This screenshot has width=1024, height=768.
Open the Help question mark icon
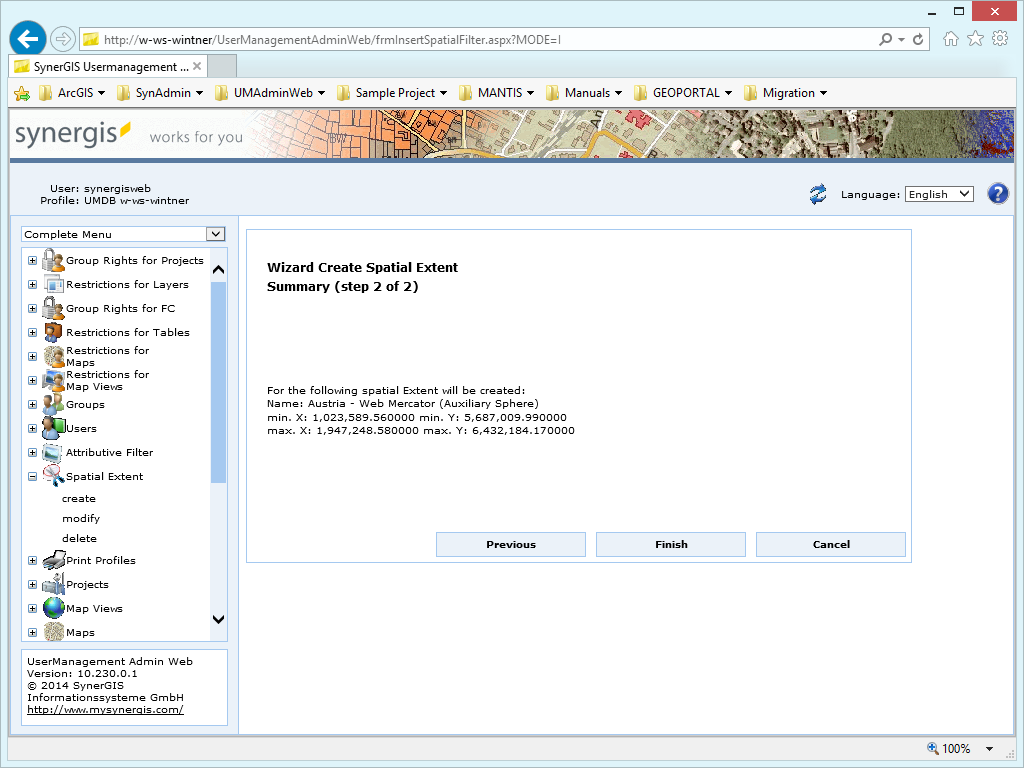click(x=997, y=193)
